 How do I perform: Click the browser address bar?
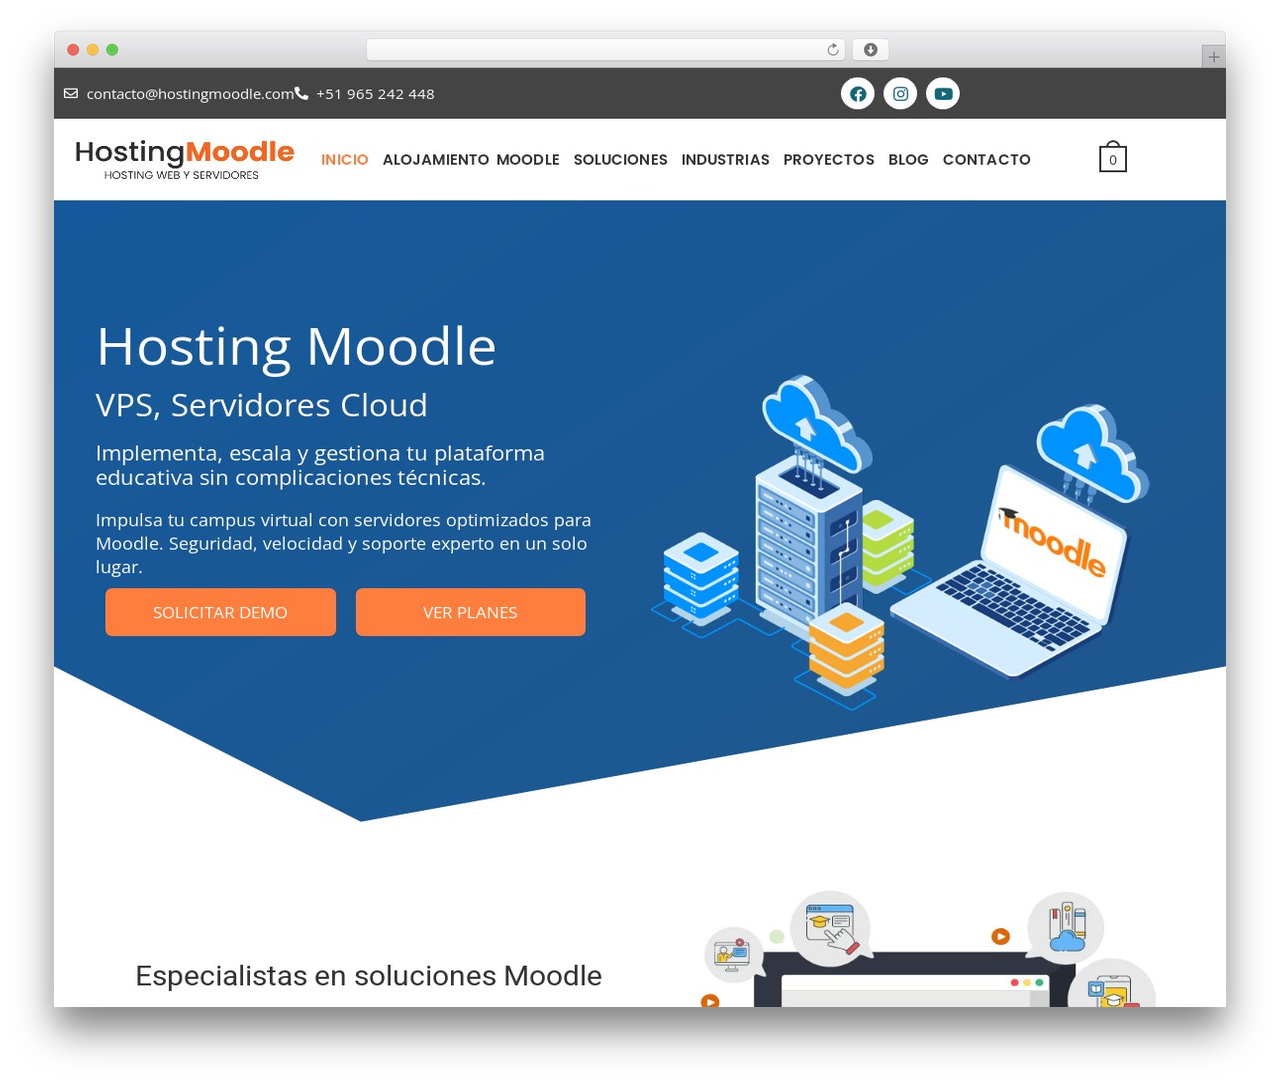(605, 50)
